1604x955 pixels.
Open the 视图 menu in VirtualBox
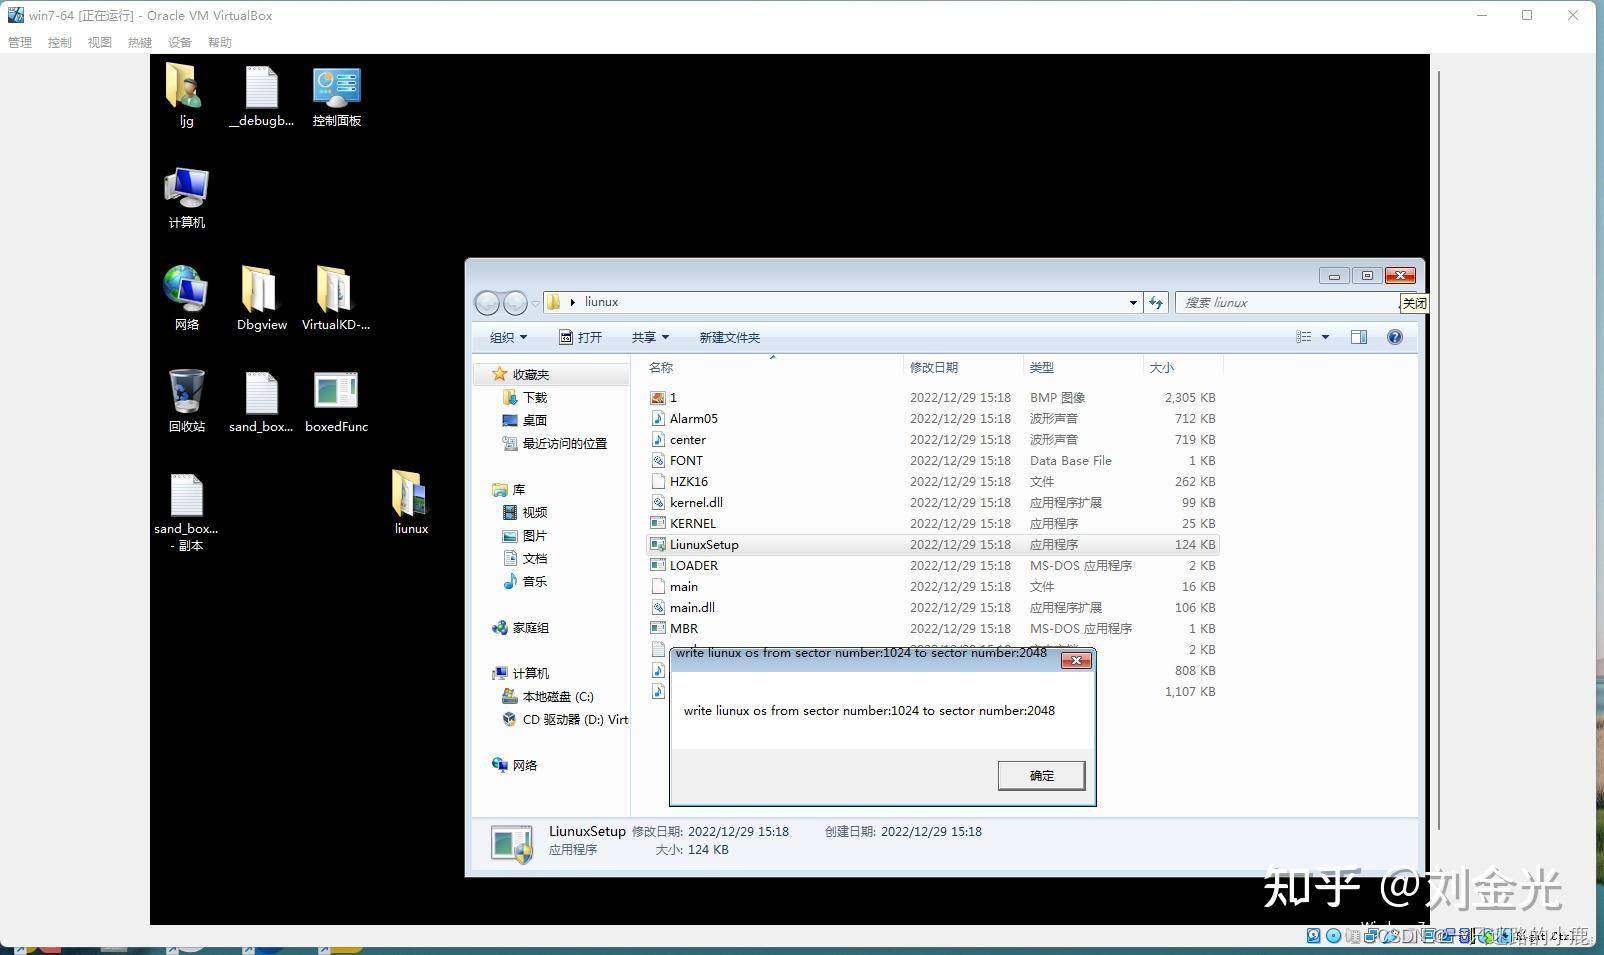coord(100,42)
